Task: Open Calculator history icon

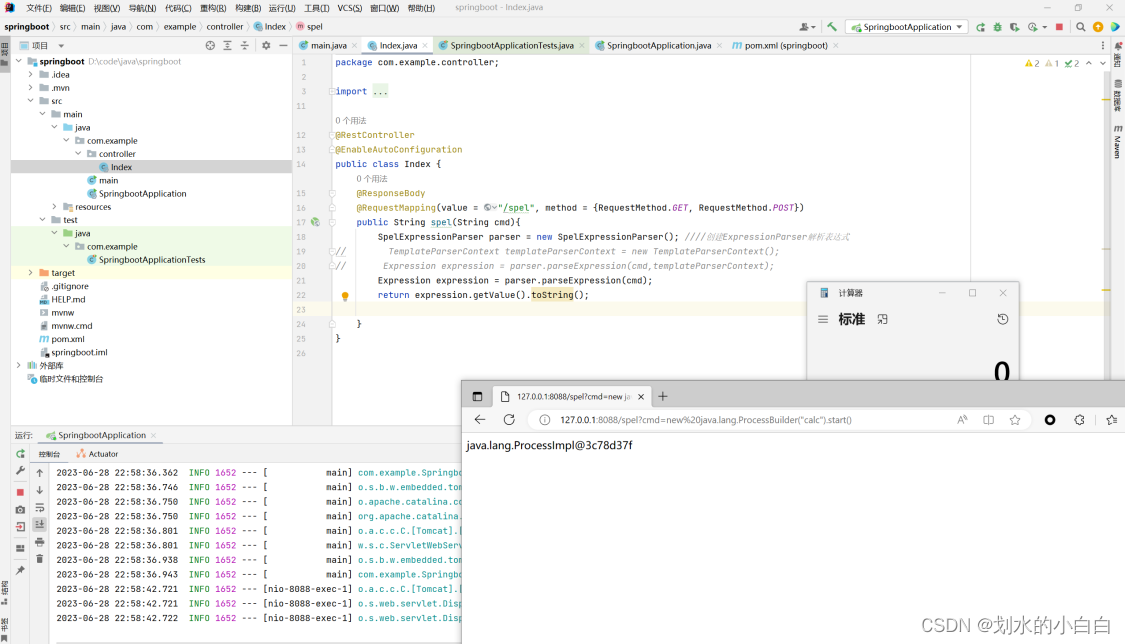Action: pyautogui.click(x=1002, y=319)
